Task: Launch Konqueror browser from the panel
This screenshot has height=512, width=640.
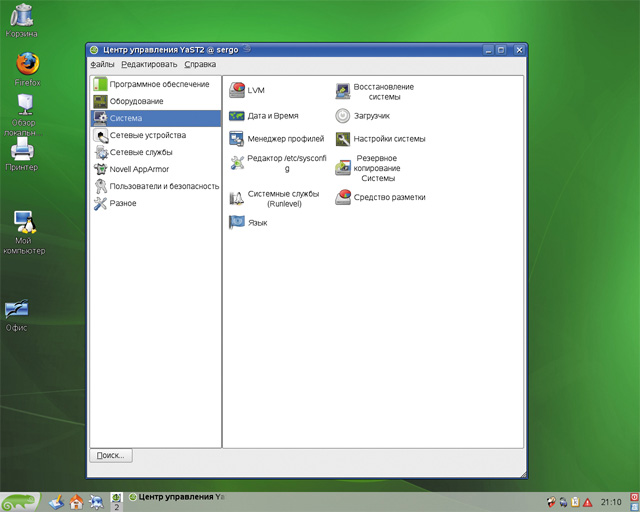Action: [96, 502]
